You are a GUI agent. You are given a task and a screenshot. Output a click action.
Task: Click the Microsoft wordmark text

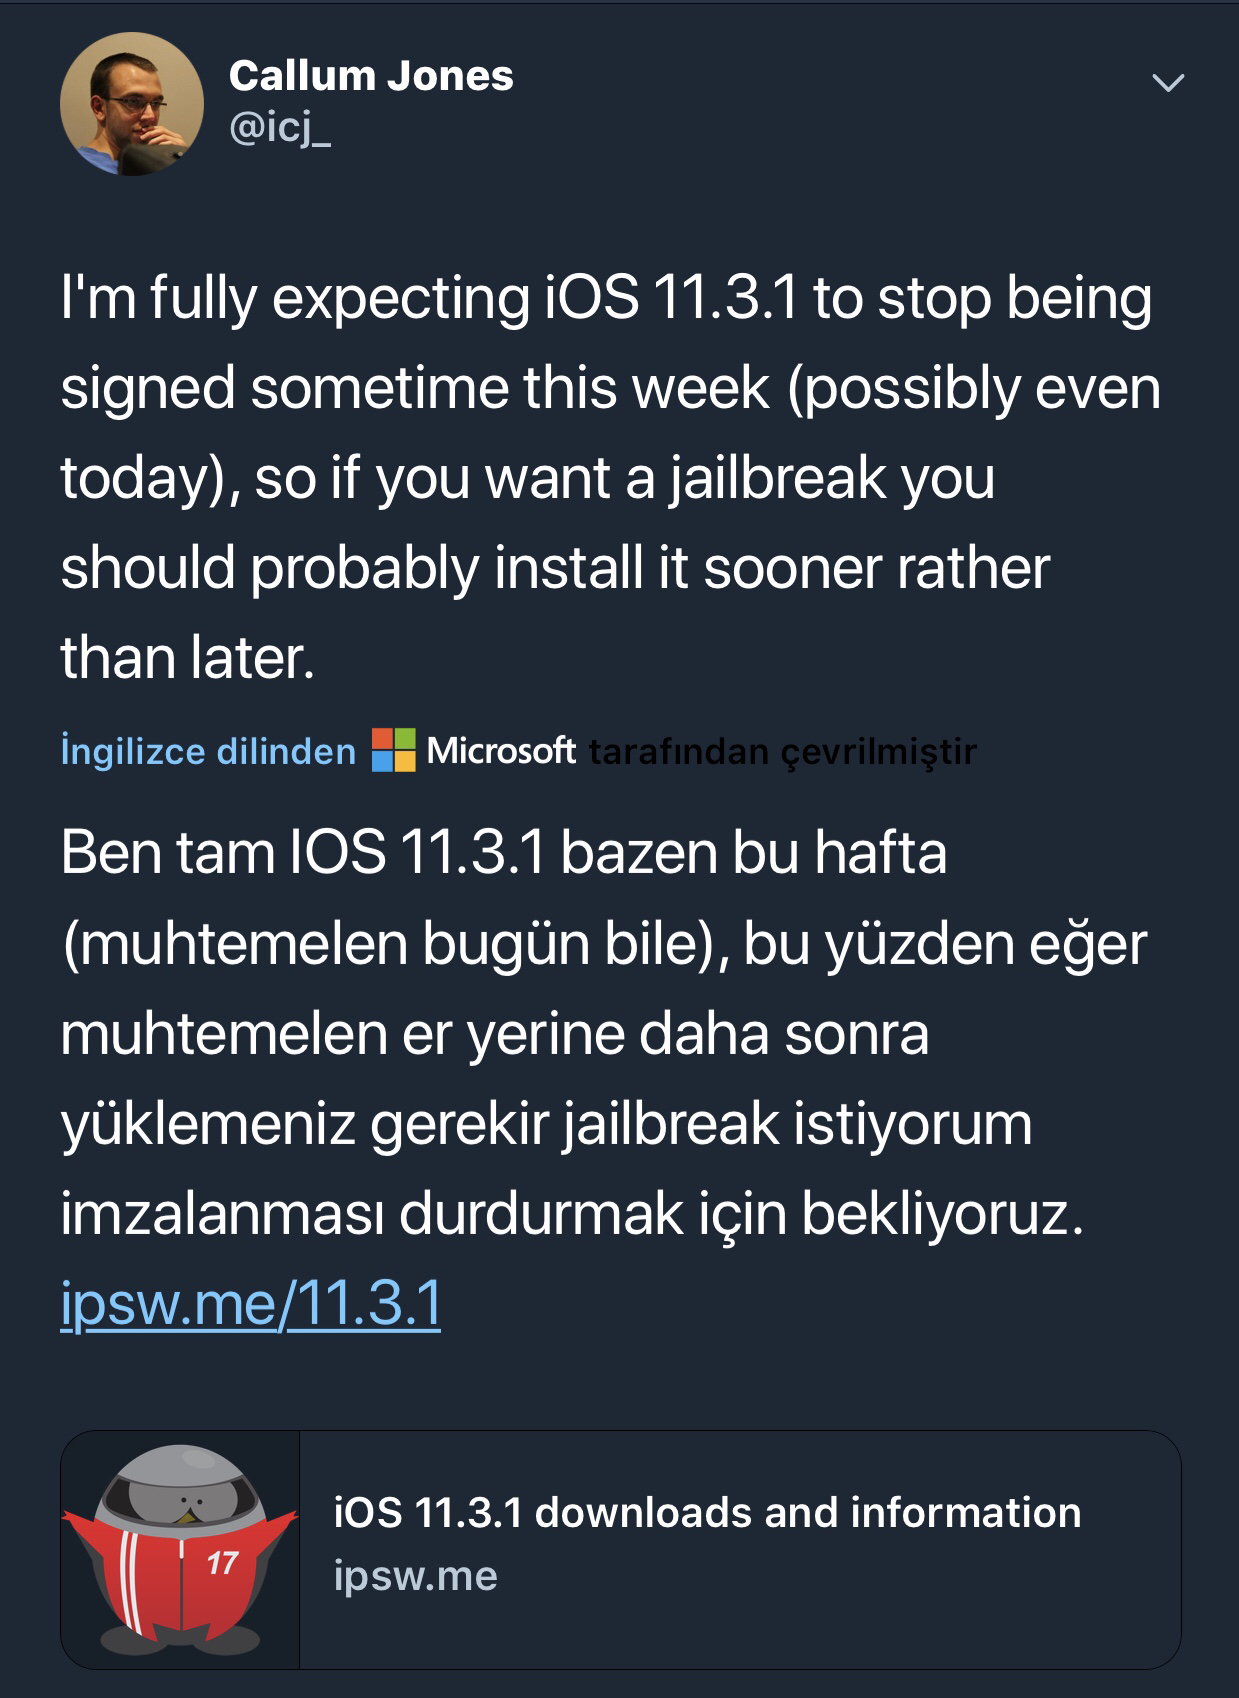pos(501,750)
